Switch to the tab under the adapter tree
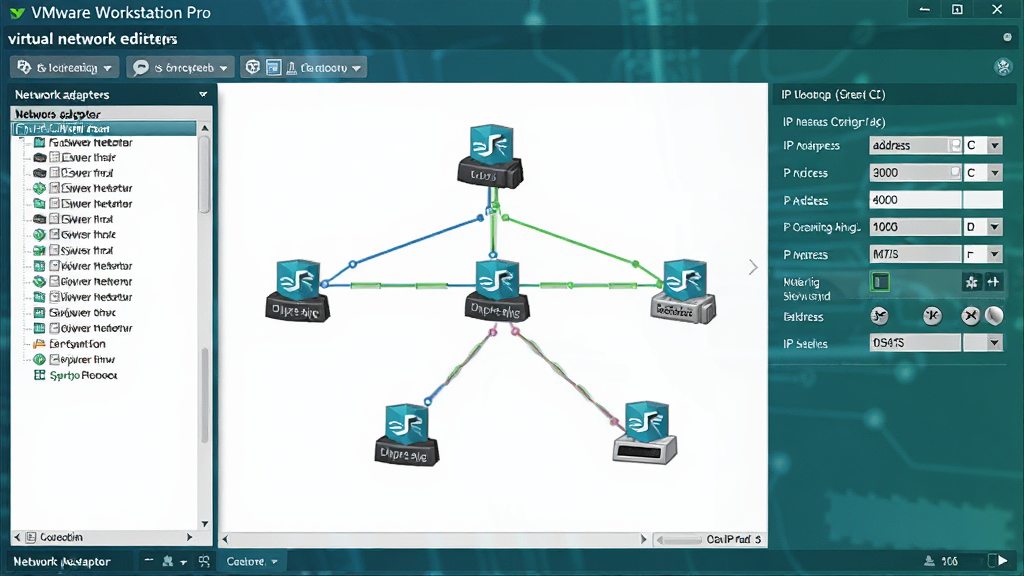This screenshot has width=1024, height=576. [x=55, y=537]
